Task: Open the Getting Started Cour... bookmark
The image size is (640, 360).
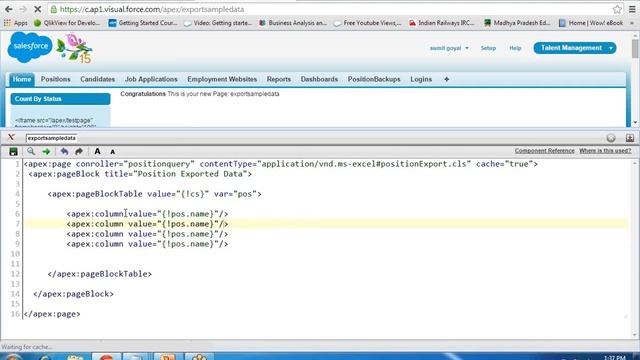Action: pyautogui.click(x=143, y=23)
